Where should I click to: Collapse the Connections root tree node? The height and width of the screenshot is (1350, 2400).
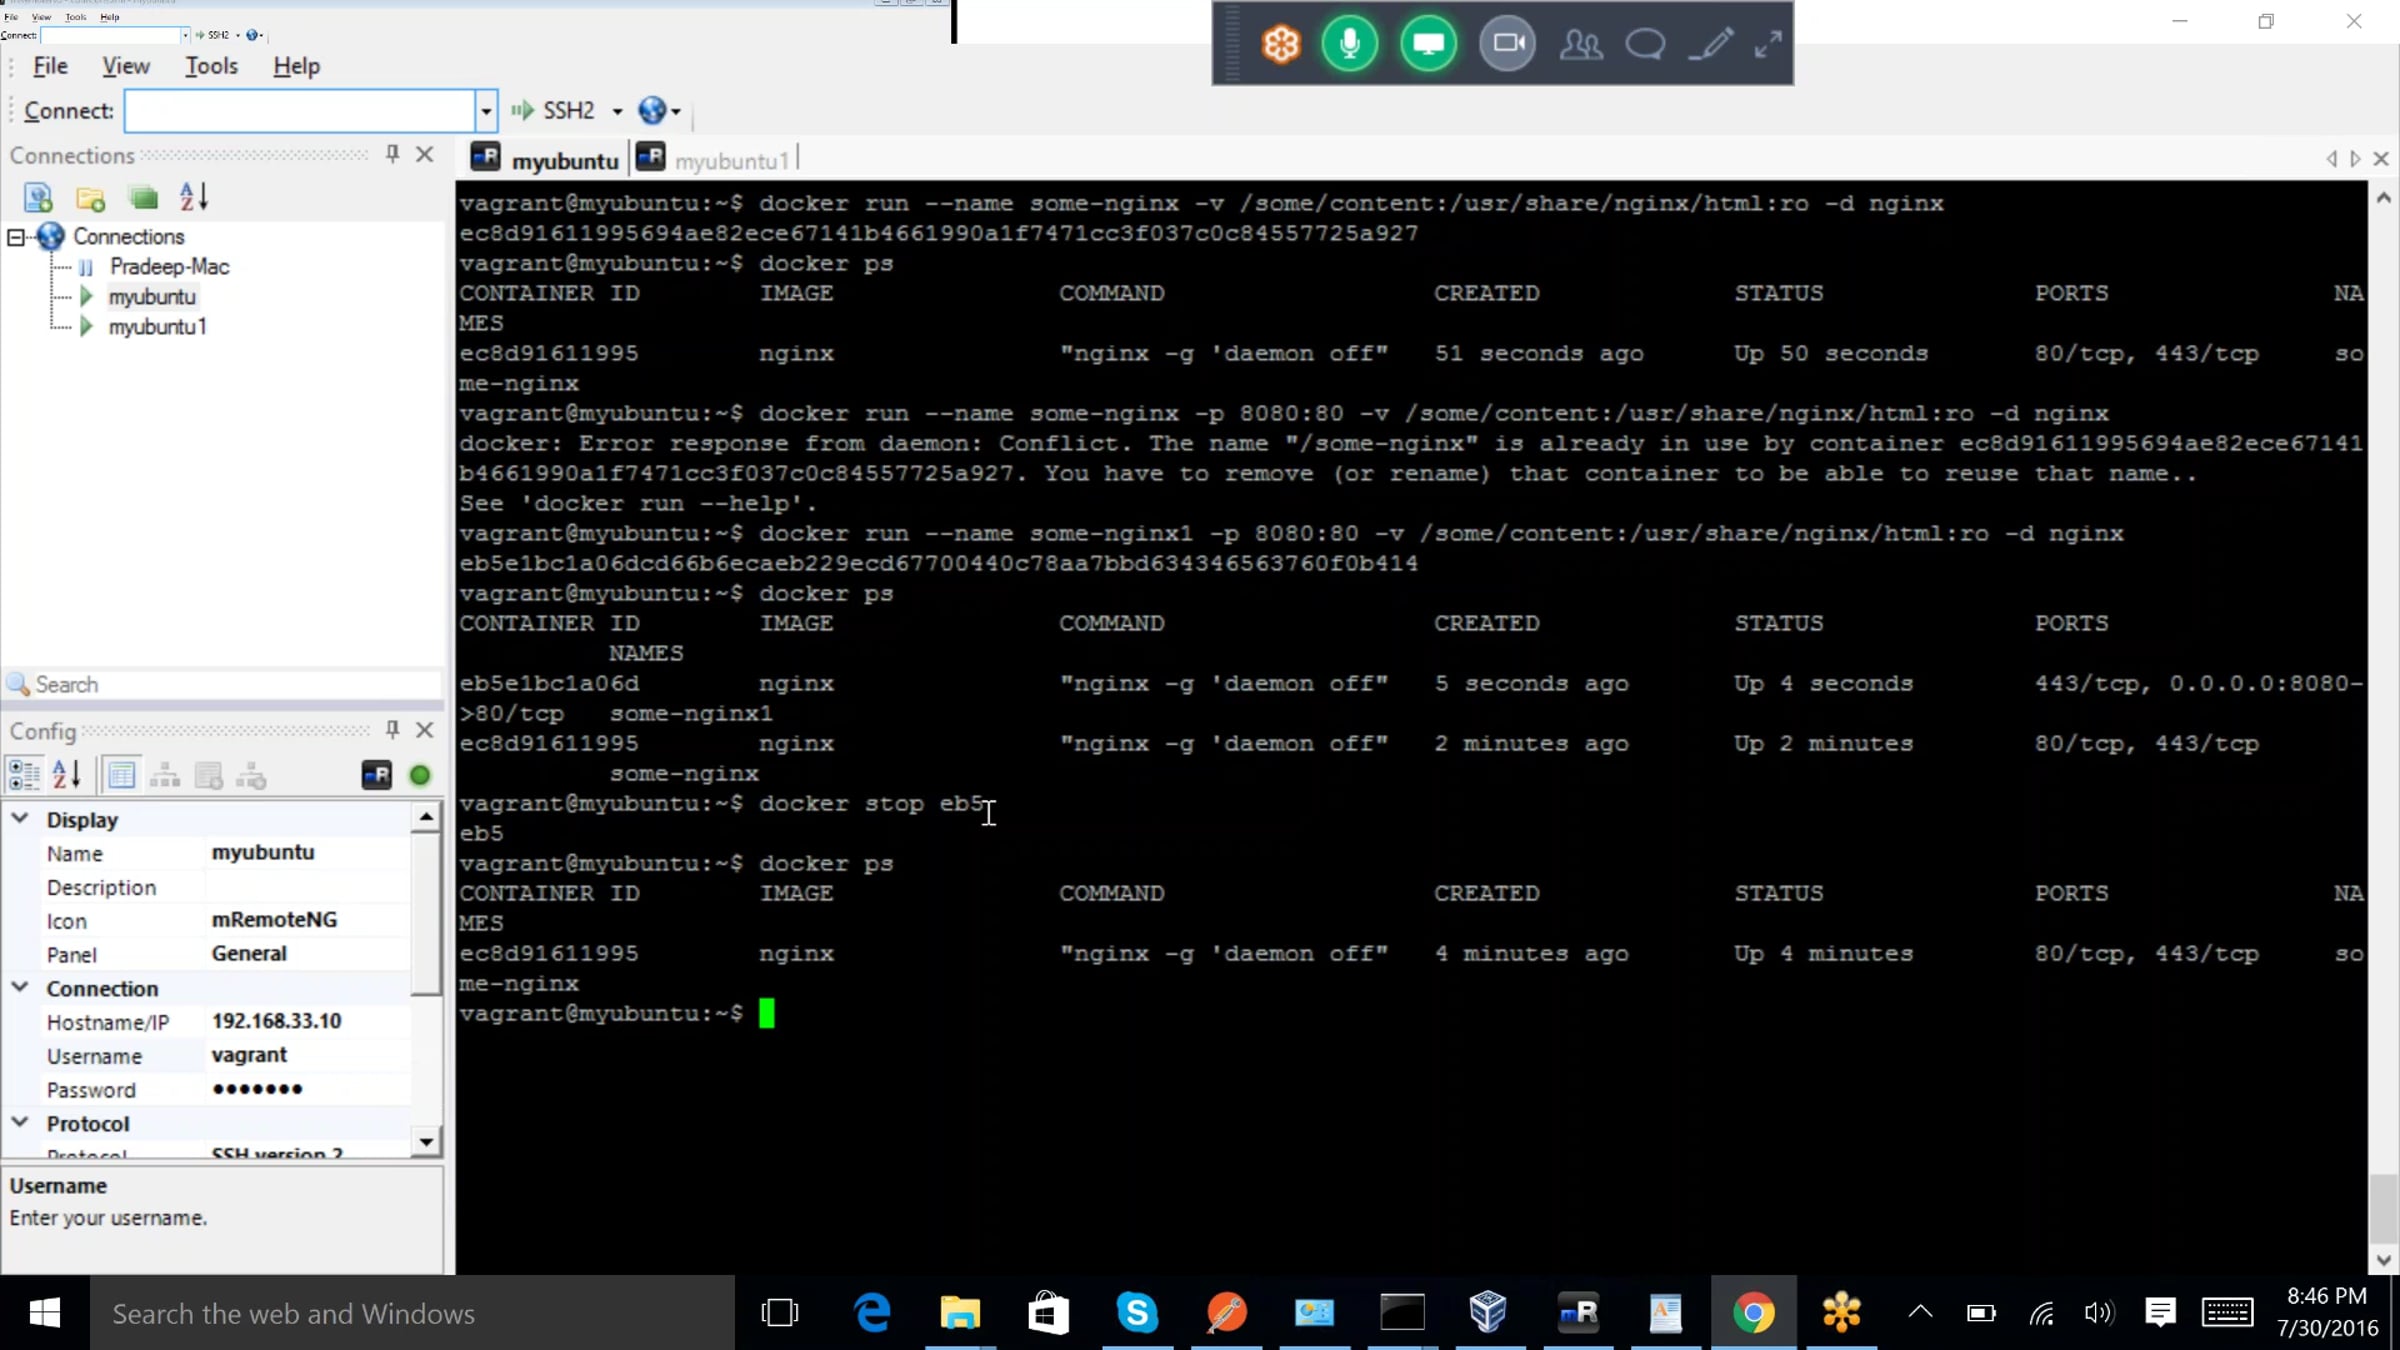(16, 237)
